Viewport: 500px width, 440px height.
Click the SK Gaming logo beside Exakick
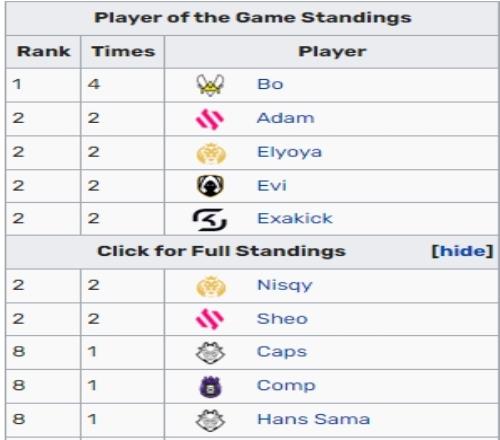[210, 219]
